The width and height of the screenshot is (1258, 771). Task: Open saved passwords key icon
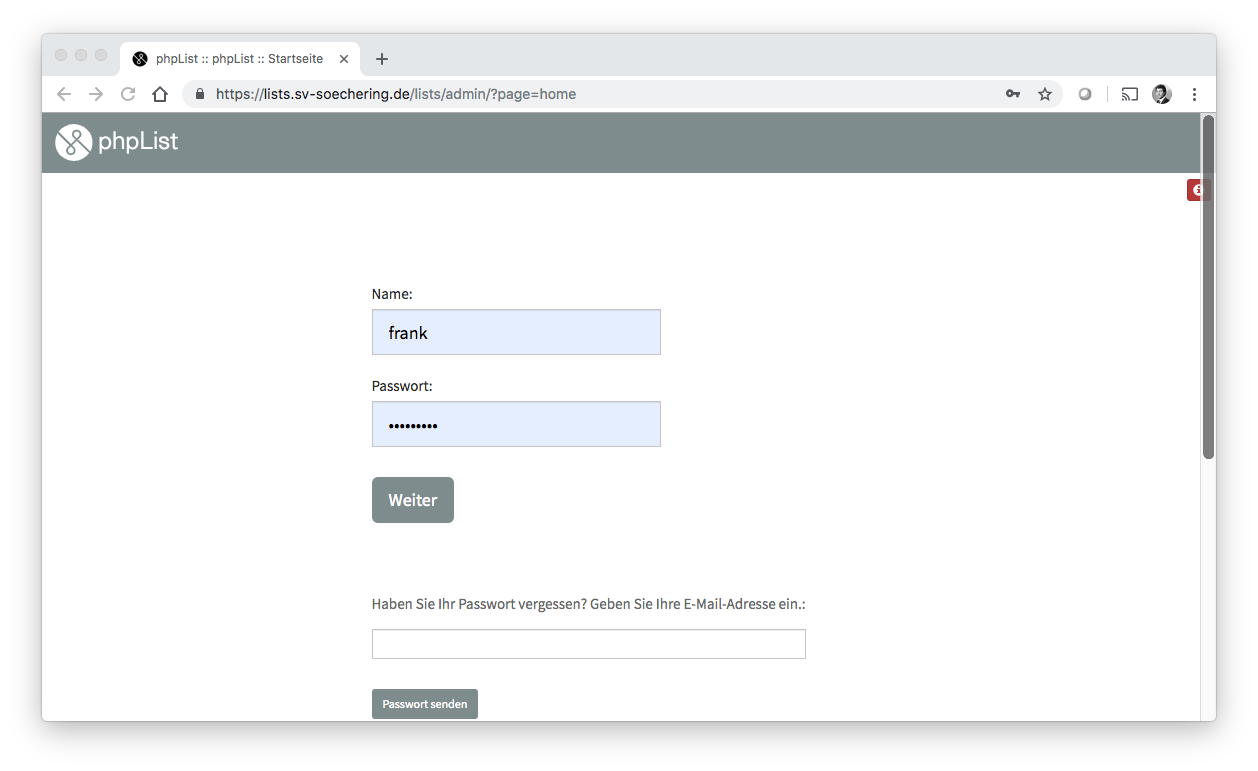click(1013, 94)
